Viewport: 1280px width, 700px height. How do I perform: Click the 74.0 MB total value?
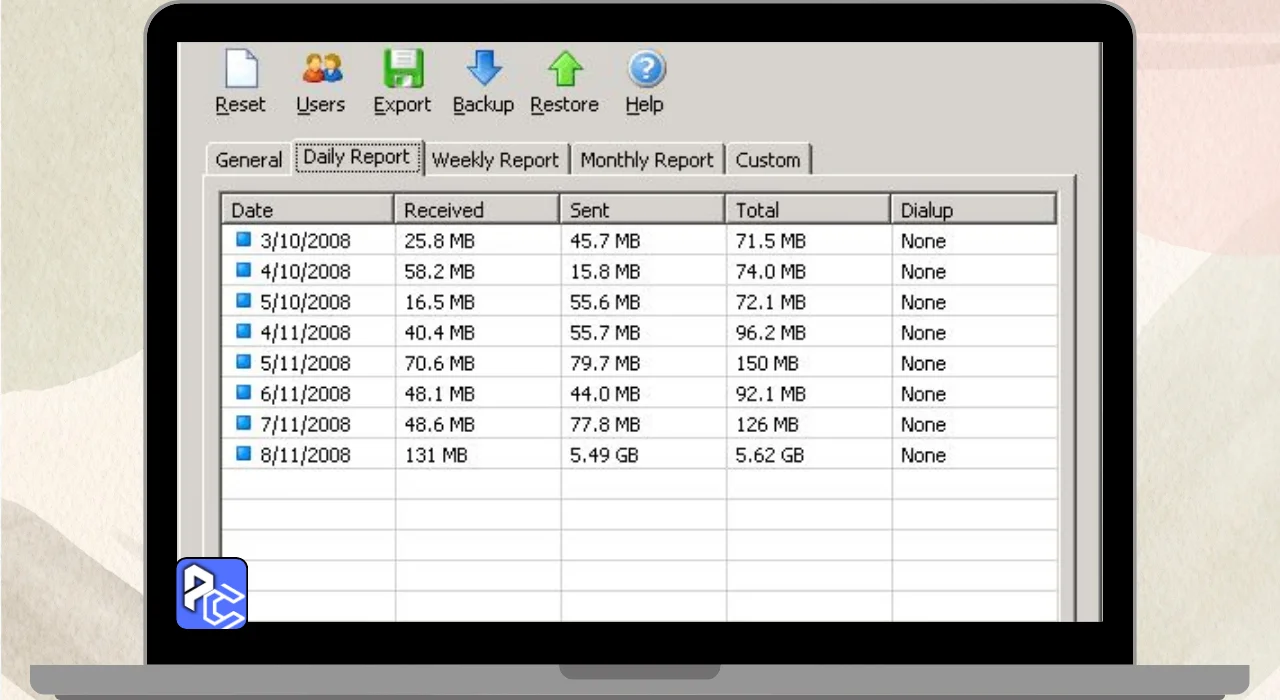click(x=770, y=271)
